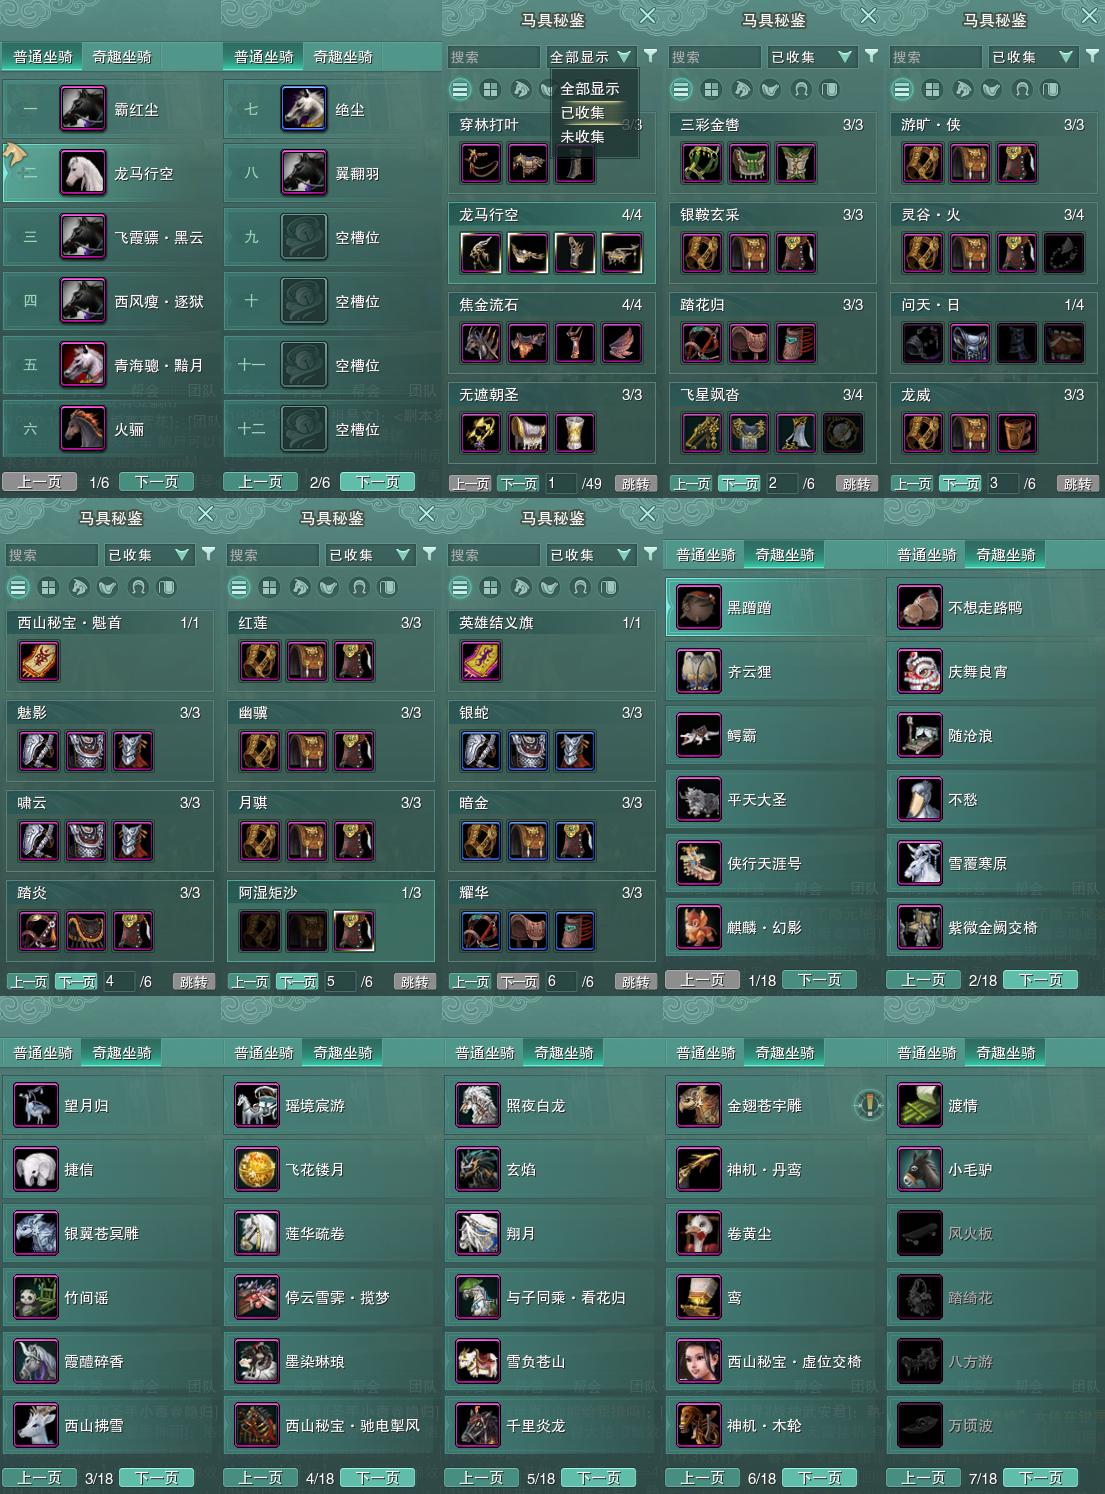This screenshot has width=1105, height=1494.
Task: Pick the 火骊 horse icon
Action: 83,429
